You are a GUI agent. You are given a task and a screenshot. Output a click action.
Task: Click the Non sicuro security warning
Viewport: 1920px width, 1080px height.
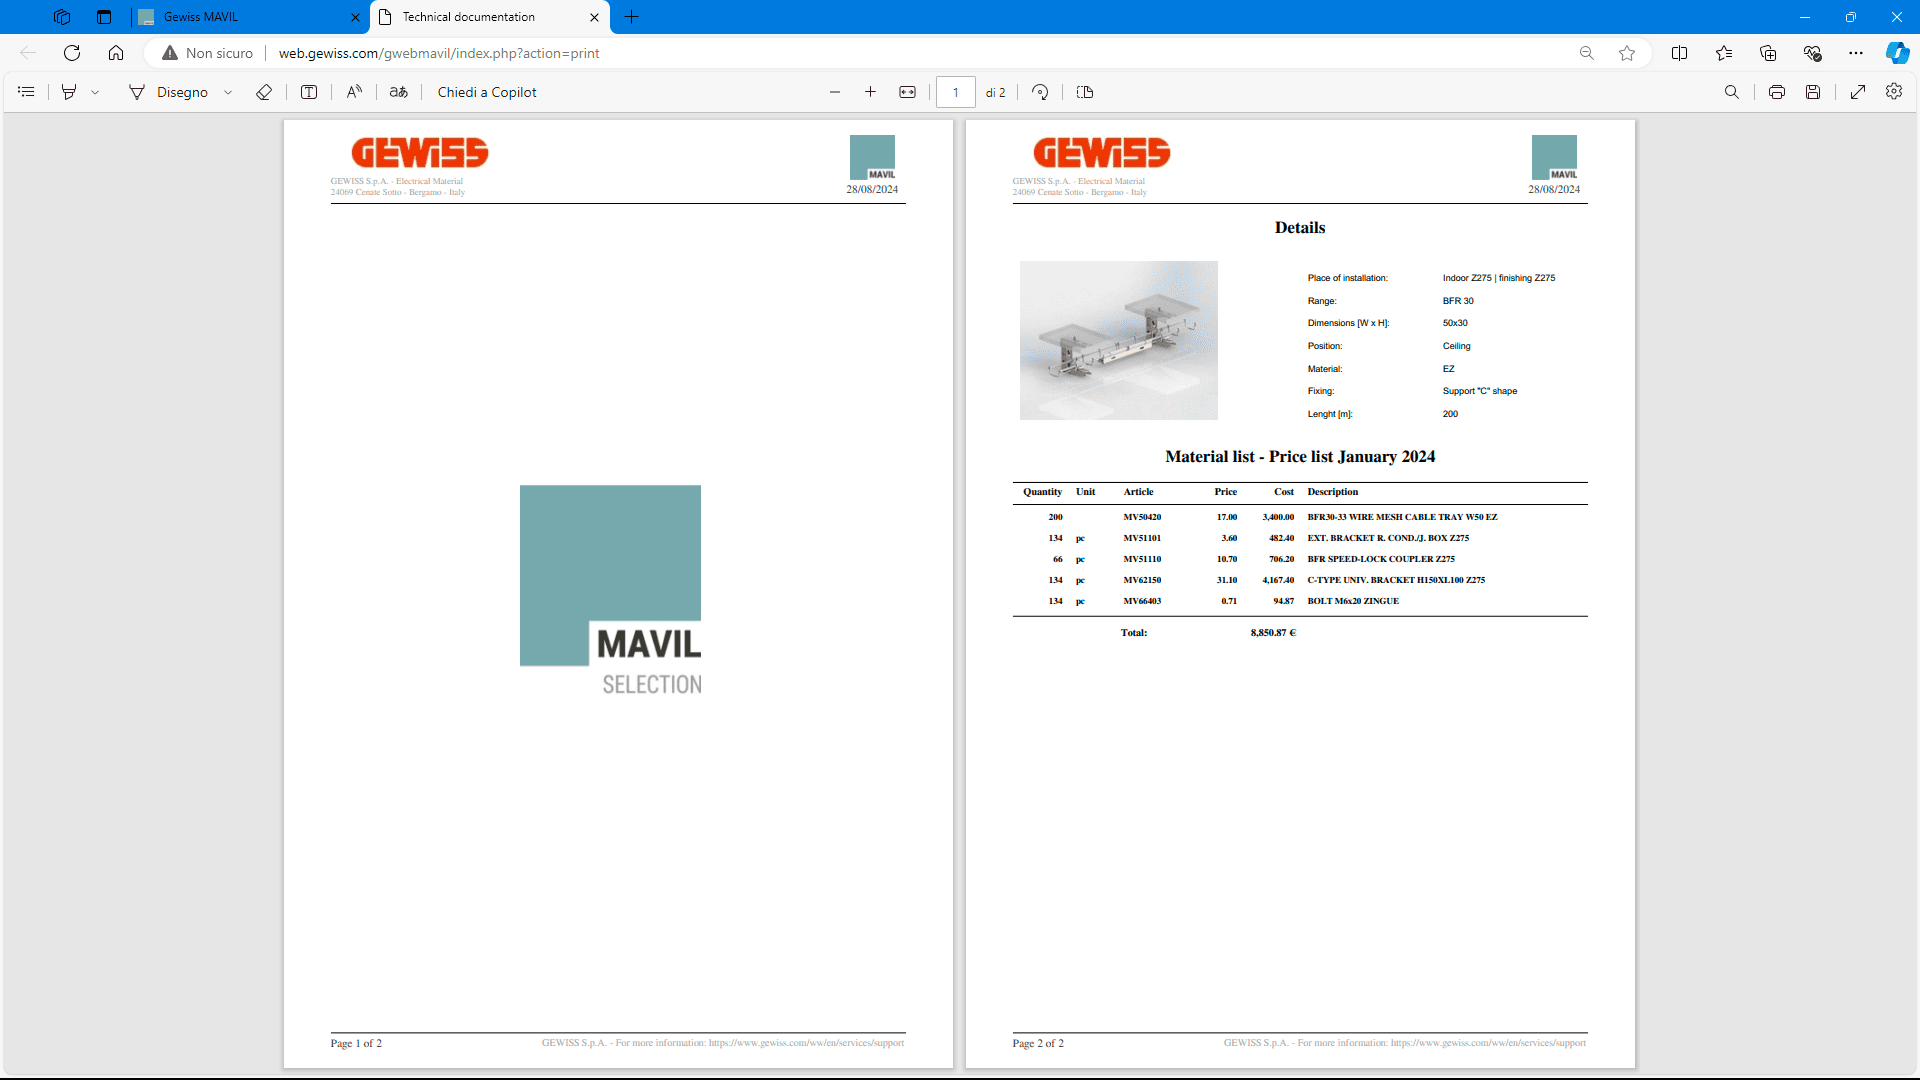208,53
